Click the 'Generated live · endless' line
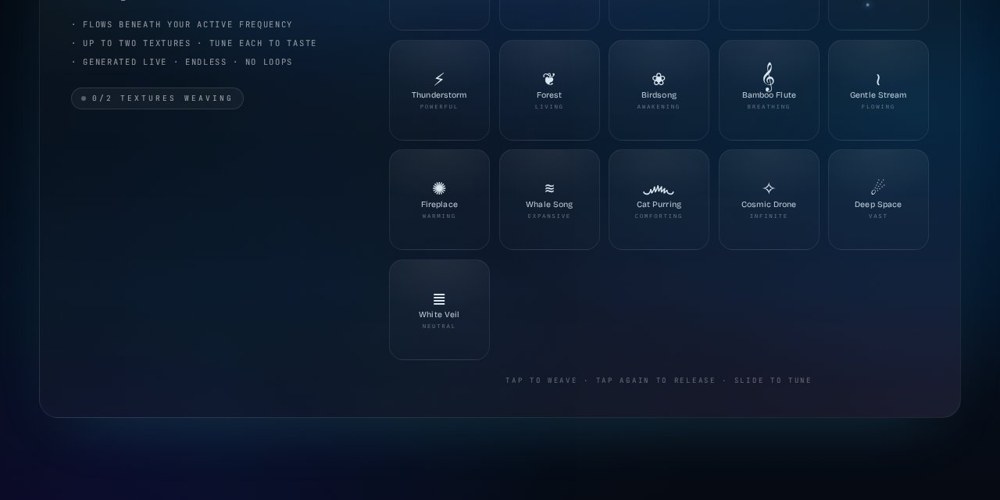This screenshot has height=500, width=1000. [x=182, y=62]
